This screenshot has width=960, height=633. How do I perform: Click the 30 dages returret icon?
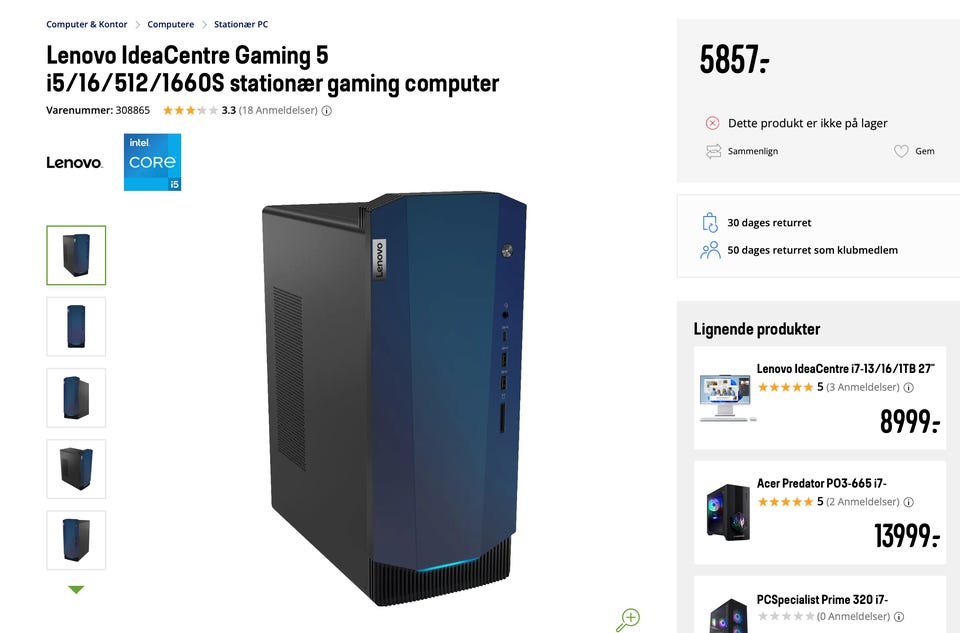pos(710,223)
